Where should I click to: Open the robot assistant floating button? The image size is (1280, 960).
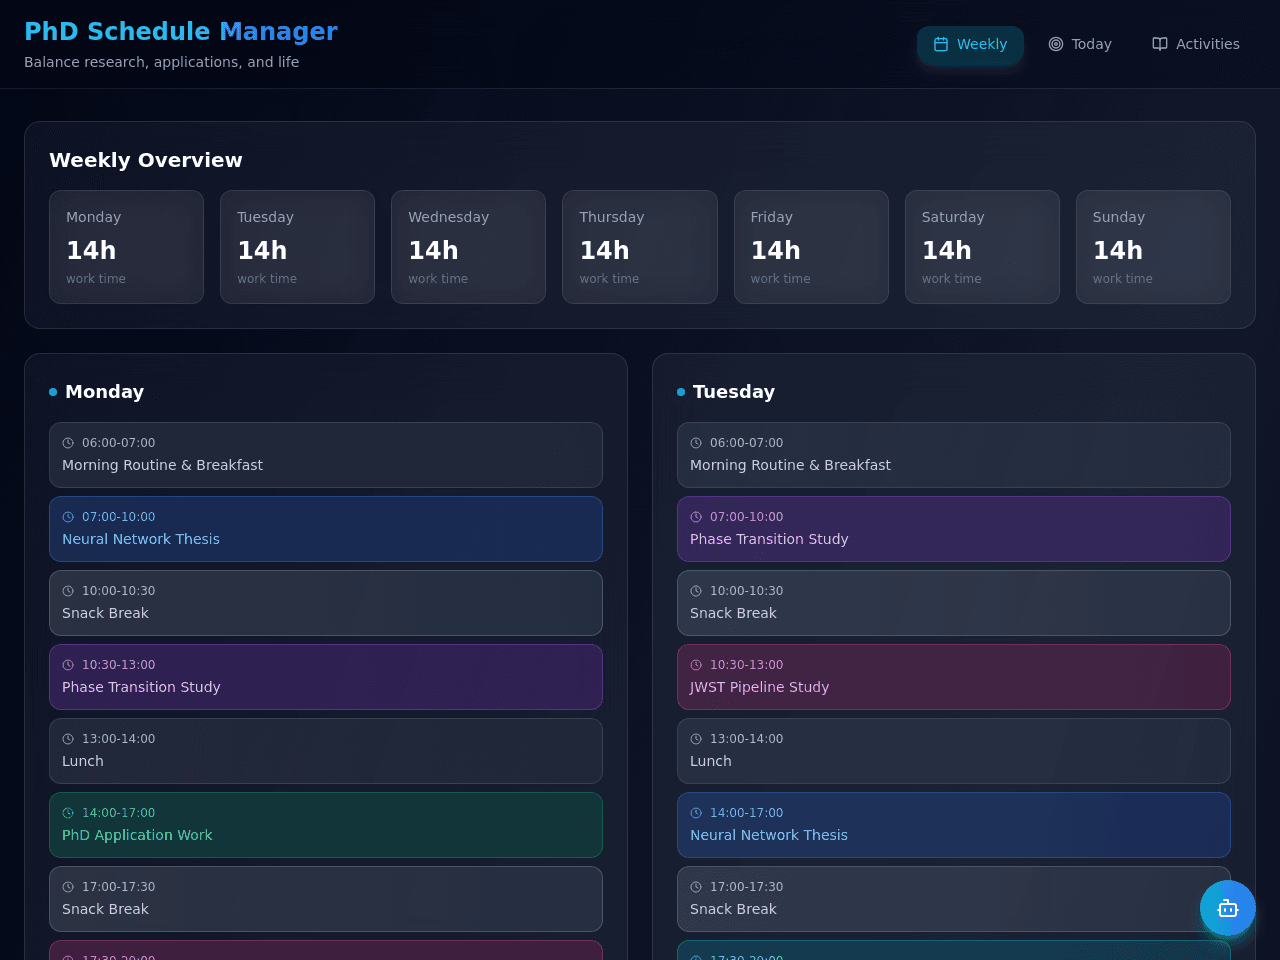tap(1228, 908)
